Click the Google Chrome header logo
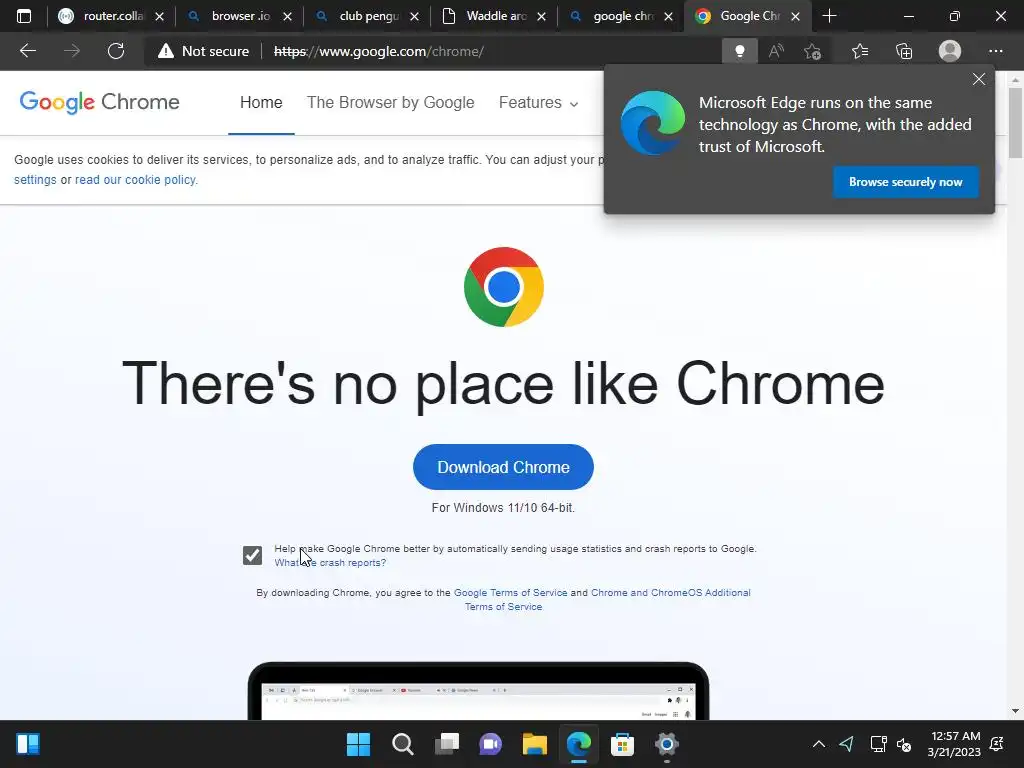The height and width of the screenshot is (768, 1024). (99, 102)
